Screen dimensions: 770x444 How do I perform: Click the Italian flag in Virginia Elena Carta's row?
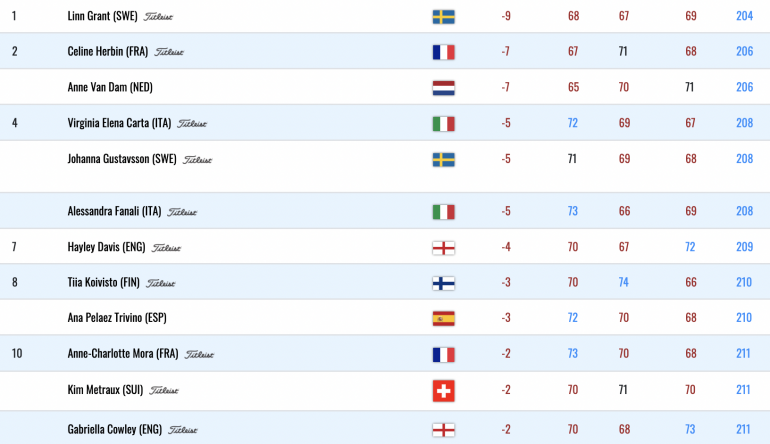(443, 124)
